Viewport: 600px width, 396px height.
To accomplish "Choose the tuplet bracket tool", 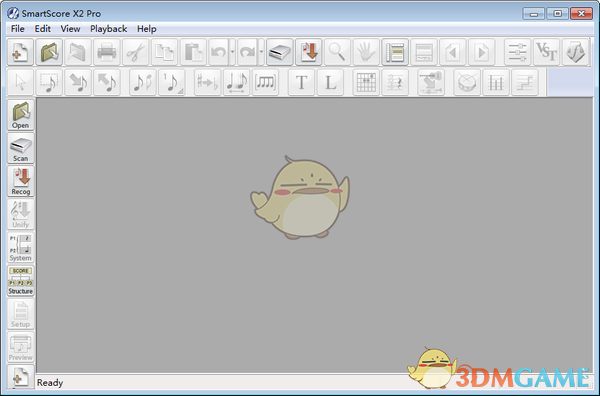I will [x=266, y=82].
